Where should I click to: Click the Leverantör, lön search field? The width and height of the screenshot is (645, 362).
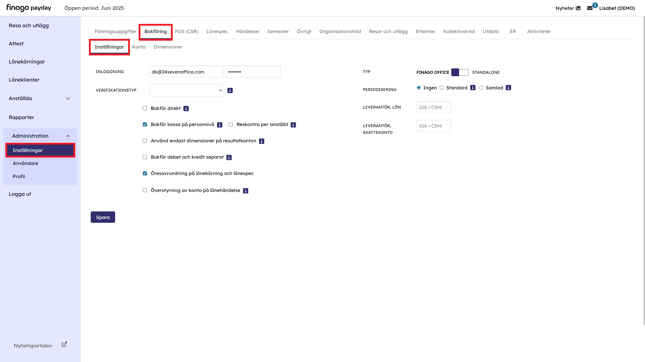pyautogui.click(x=434, y=107)
